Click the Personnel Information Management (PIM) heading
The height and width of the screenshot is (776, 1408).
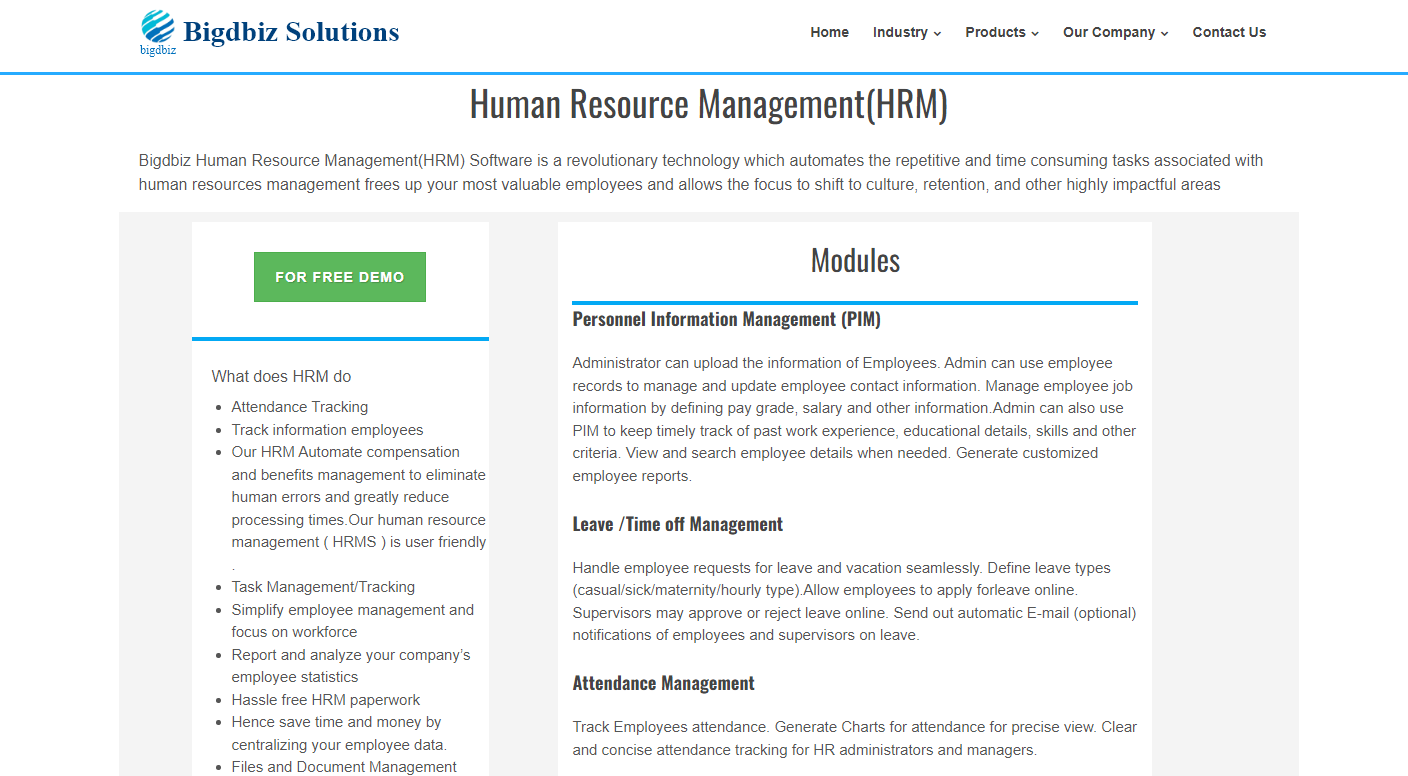click(726, 319)
